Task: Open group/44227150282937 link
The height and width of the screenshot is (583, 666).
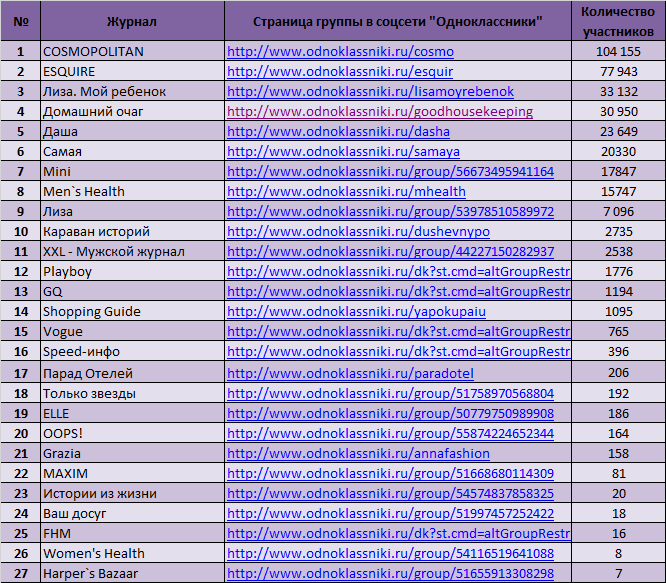Action: pyautogui.click(x=390, y=251)
